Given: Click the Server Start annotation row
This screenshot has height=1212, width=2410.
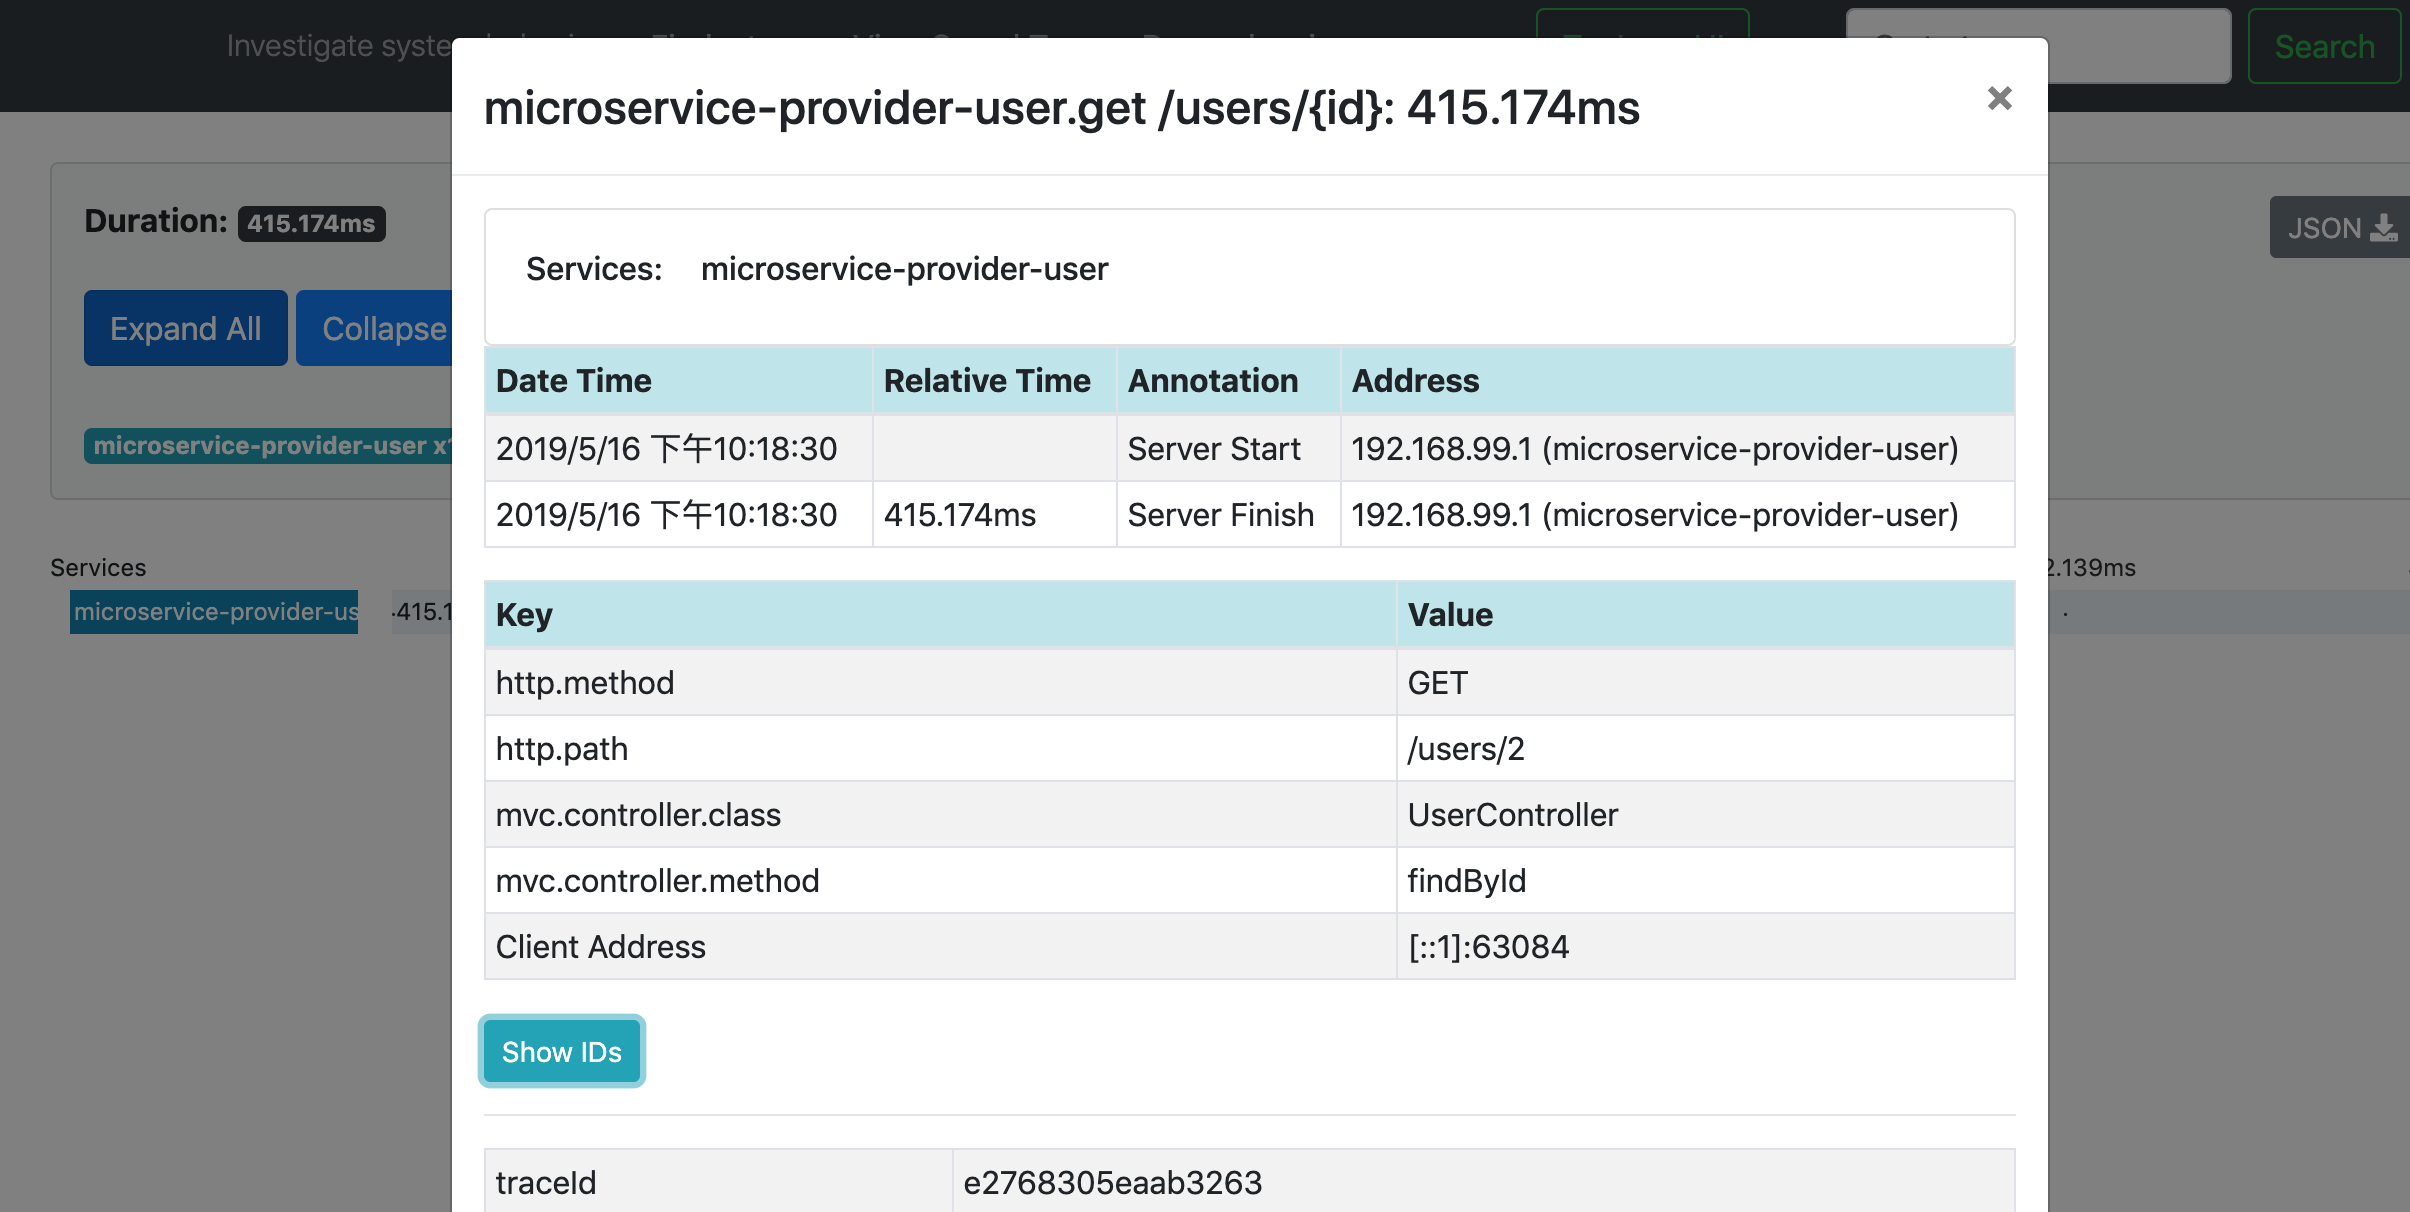Looking at the screenshot, I should click(1213, 449).
